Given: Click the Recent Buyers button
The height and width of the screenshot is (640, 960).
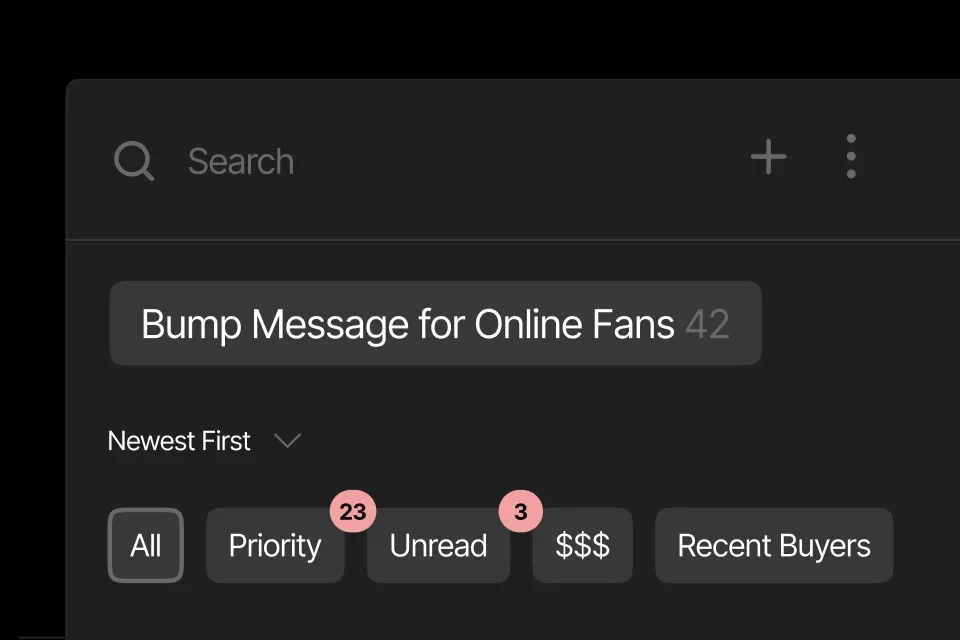Looking at the screenshot, I should click(x=774, y=545).
